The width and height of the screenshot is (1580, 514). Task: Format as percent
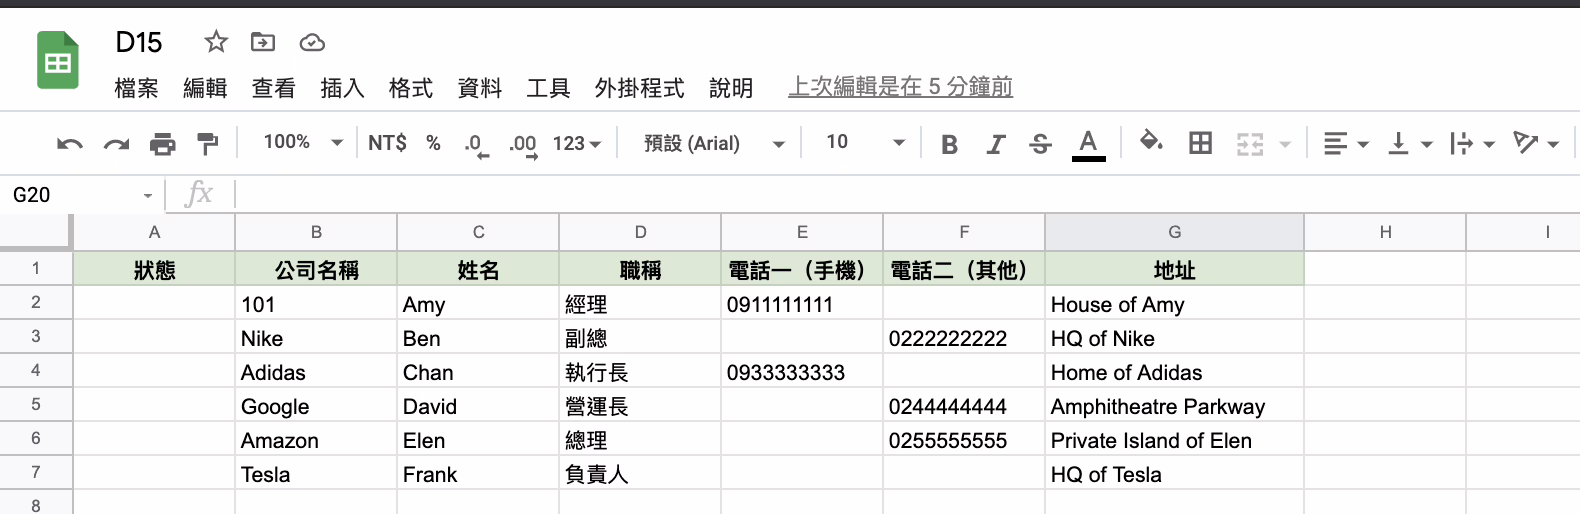click(x=433, y=143)
